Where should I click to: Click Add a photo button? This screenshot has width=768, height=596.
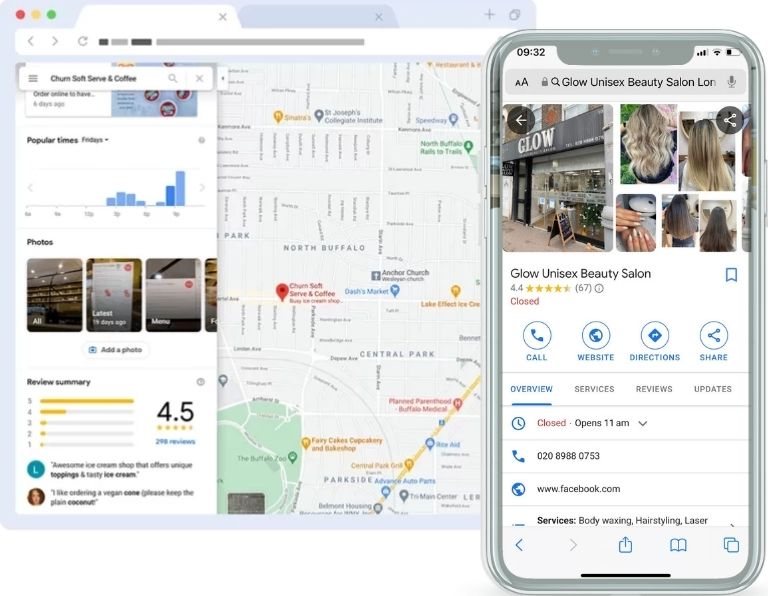point(116,350)
